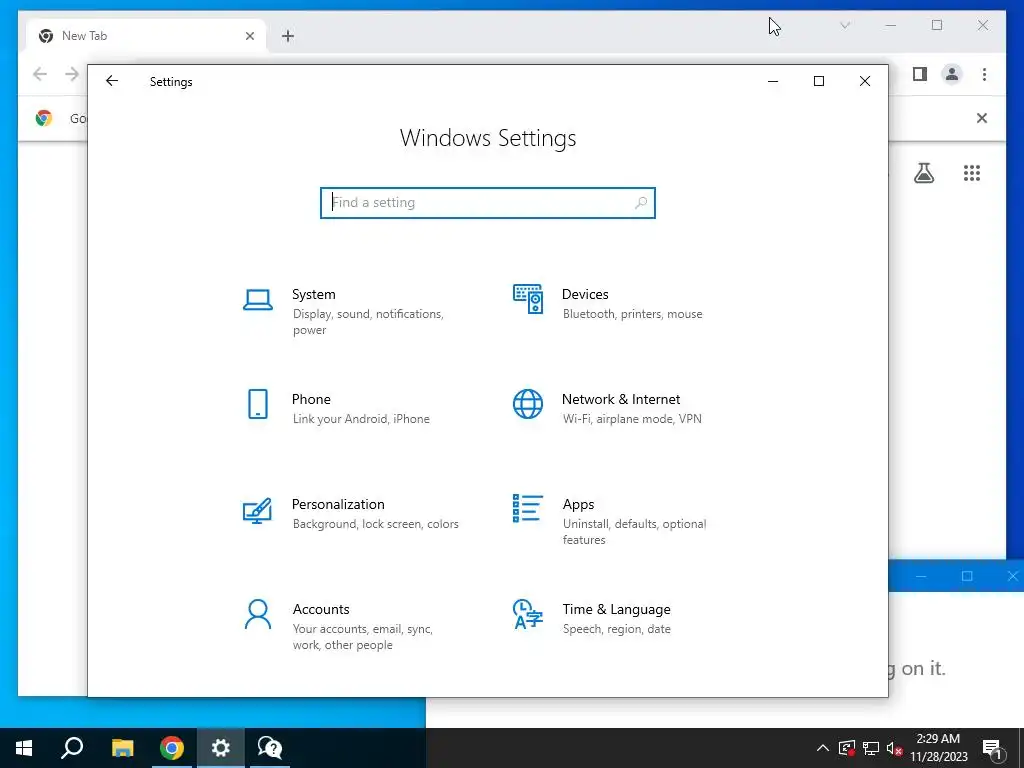Click the Chrome logo in the infobar
Screen dimensions: 1024x768
point(44,118)
